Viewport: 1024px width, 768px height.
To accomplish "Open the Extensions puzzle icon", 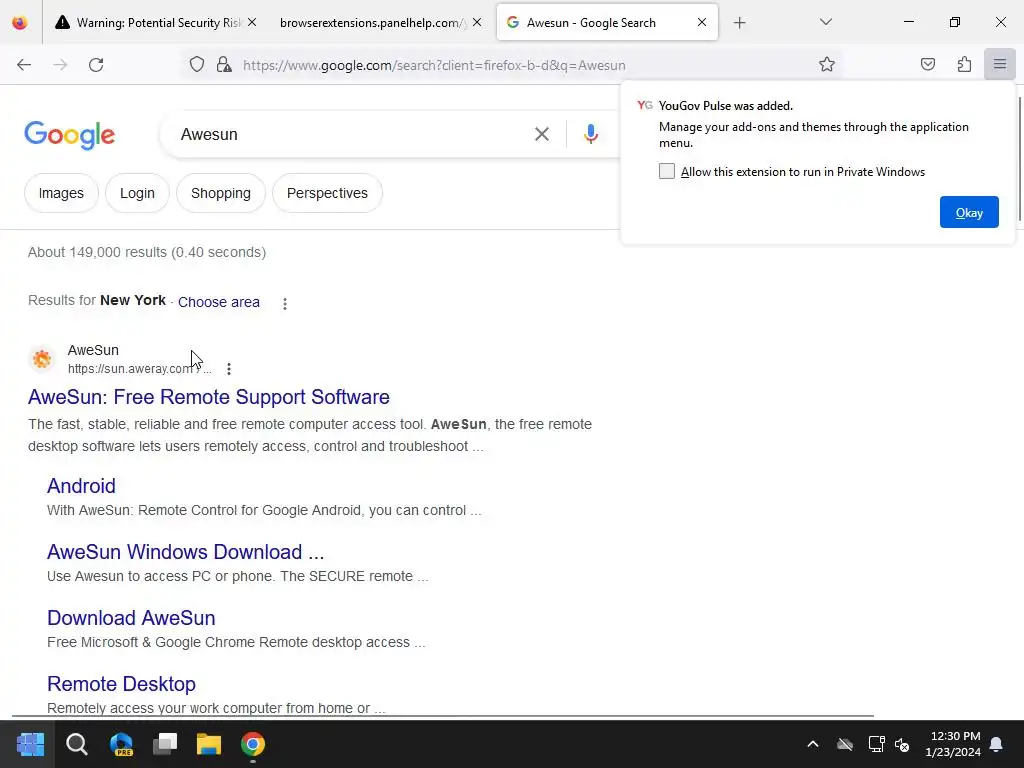I will pos(964,64).
